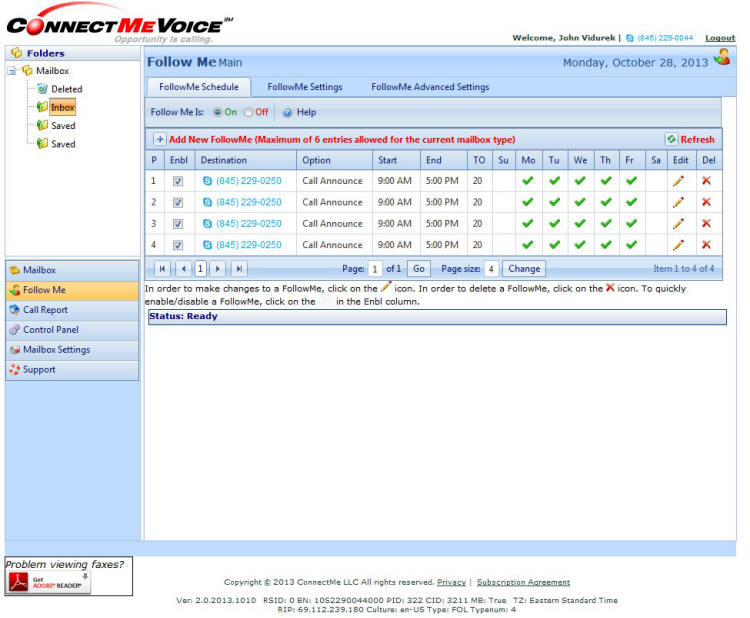Toggle the Enbl checkbox in row 2

(178, 202)
